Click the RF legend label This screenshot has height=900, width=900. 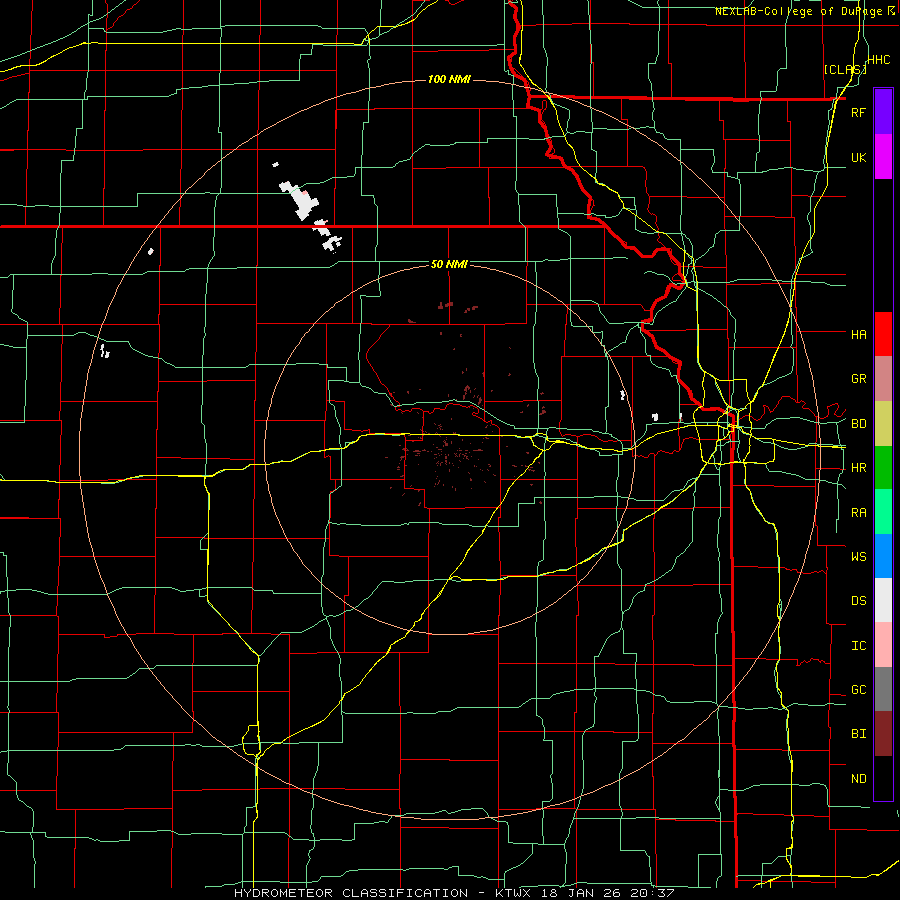858,112
